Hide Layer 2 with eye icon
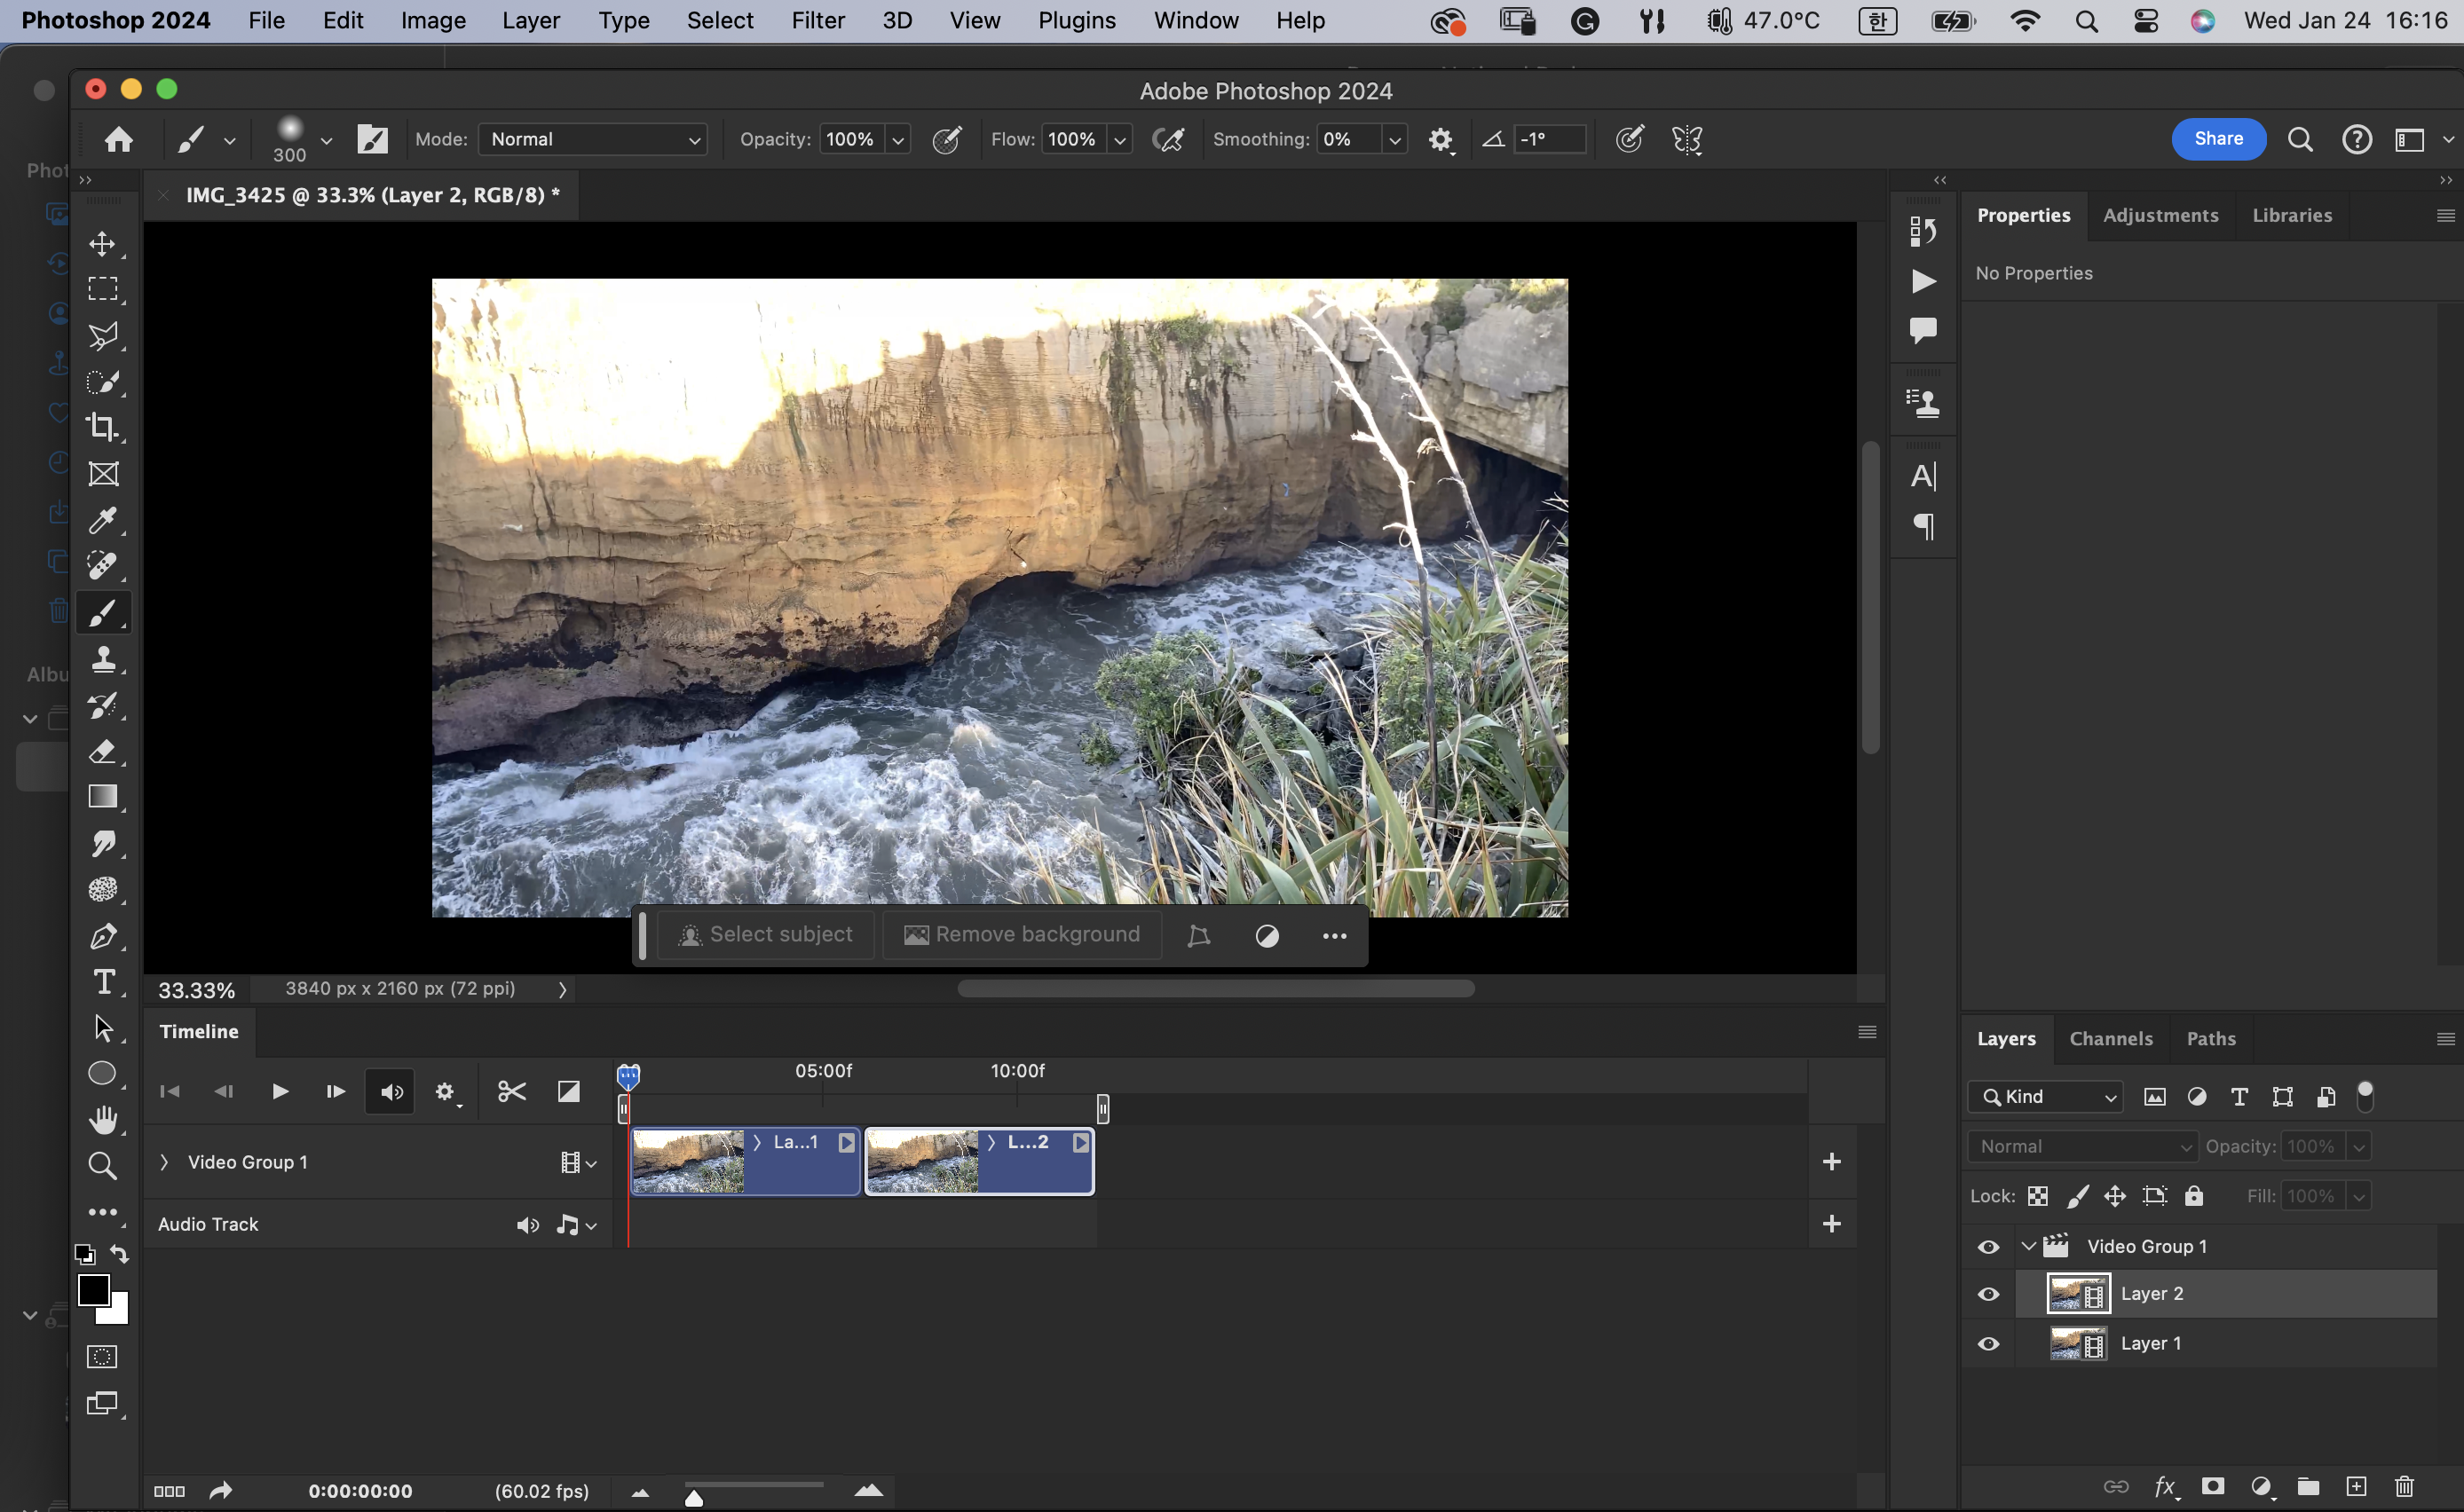This screenshot has height=1512, width=2464. tap(1988, 1294)
